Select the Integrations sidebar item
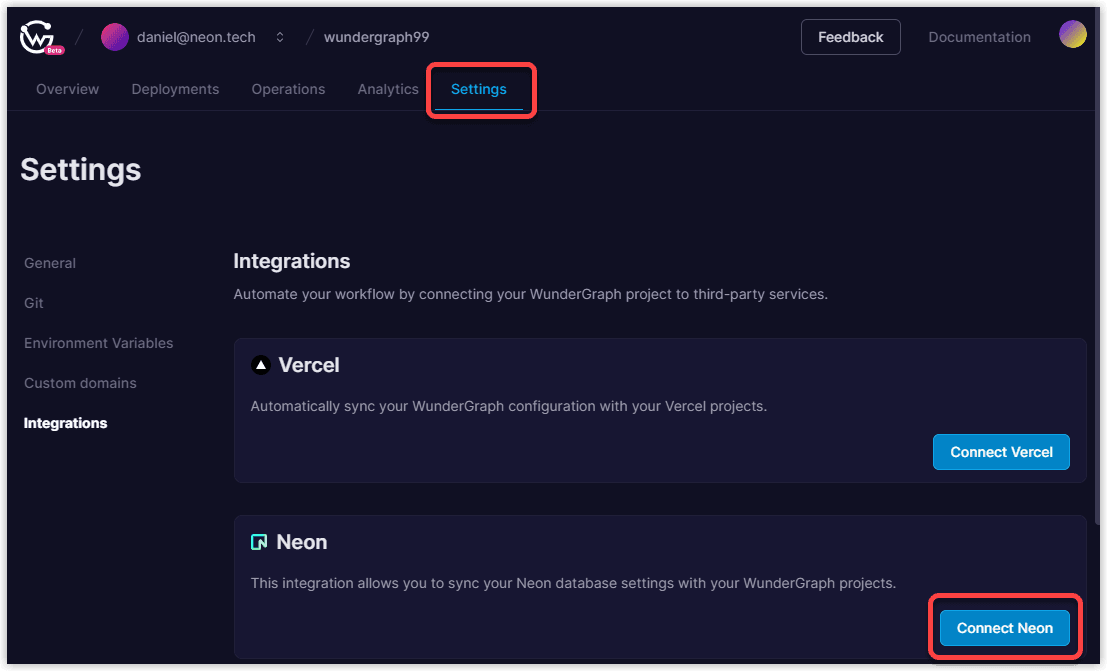Viewport: 1108px width, 672px height. (65, 423)
